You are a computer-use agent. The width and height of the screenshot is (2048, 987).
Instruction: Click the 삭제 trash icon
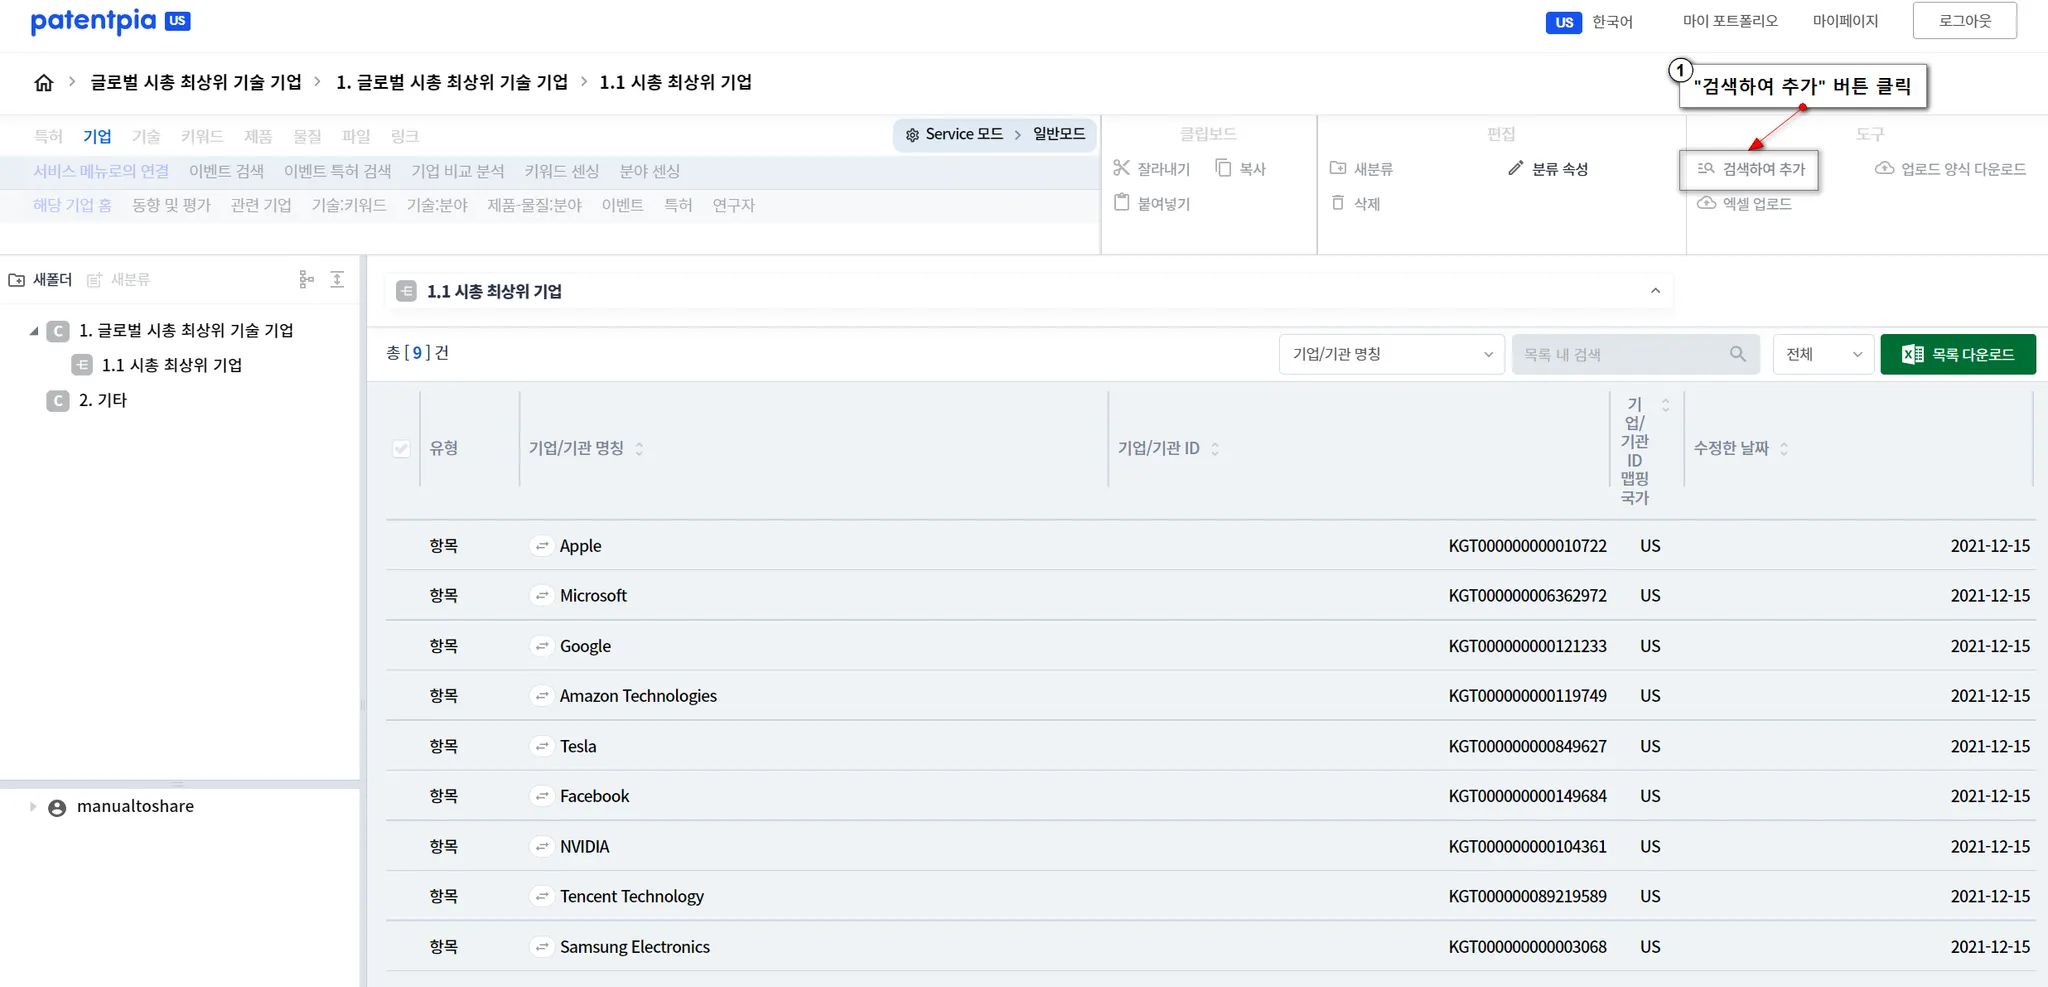pyautogui.click(x=1338, y=203)
